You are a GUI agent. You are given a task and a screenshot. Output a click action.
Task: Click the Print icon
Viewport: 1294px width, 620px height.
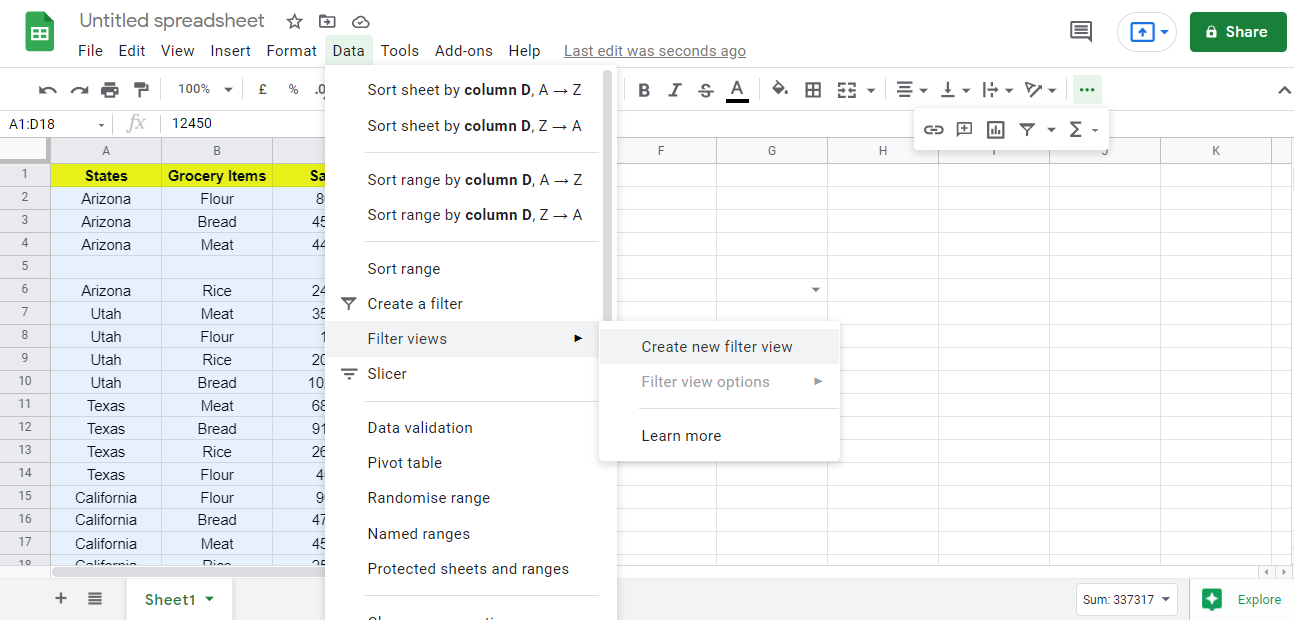click(110, 90)
